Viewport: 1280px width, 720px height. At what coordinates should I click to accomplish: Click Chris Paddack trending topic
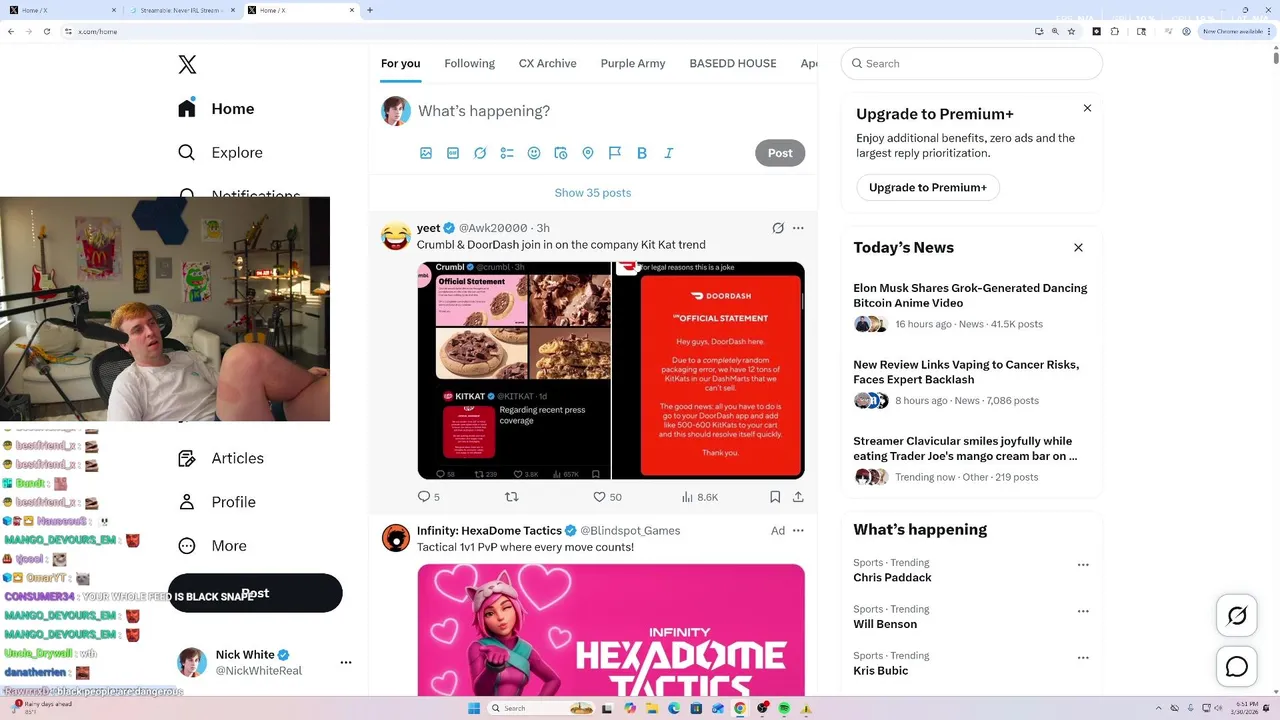point(892,577)
